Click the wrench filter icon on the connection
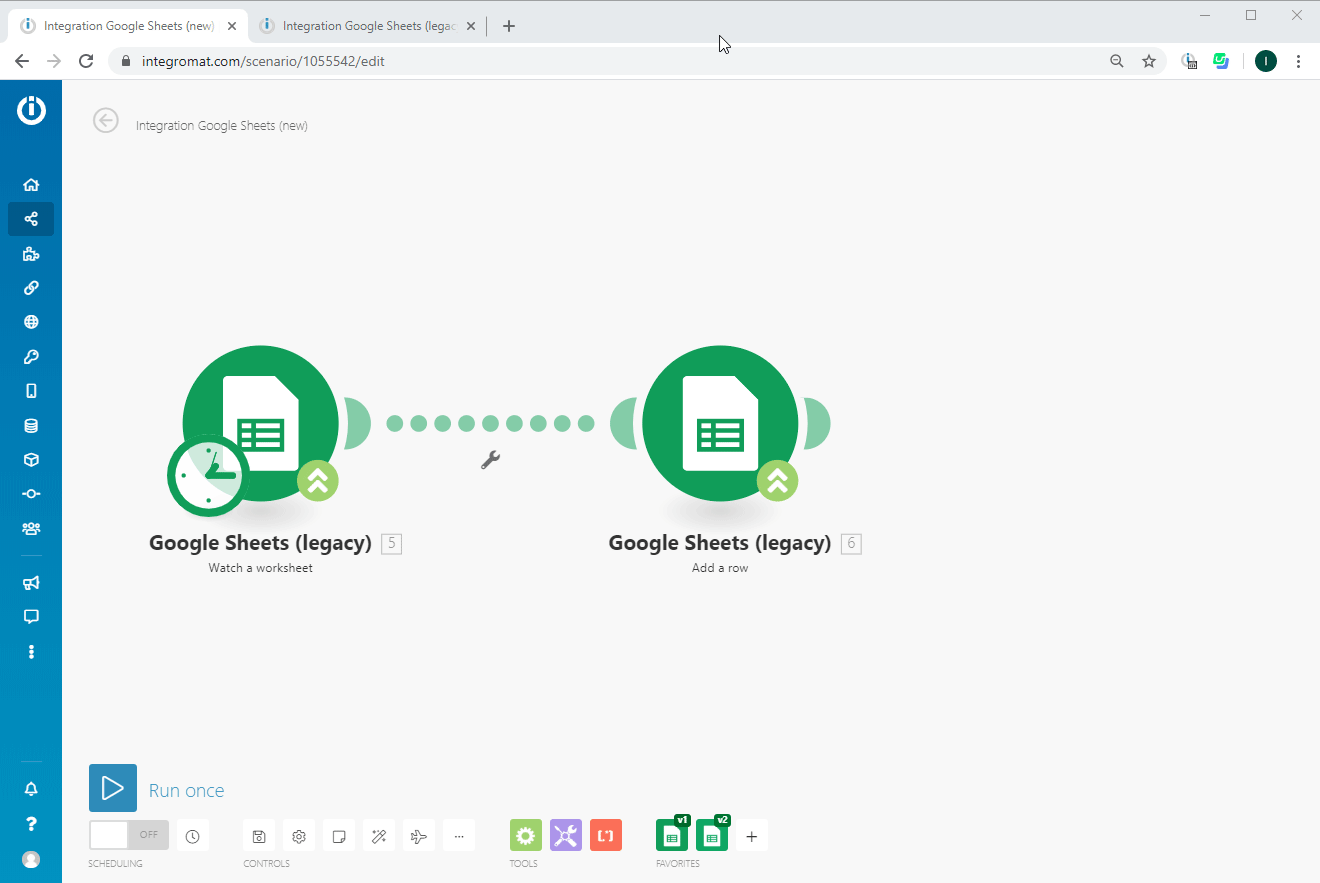 coord(490,460)
